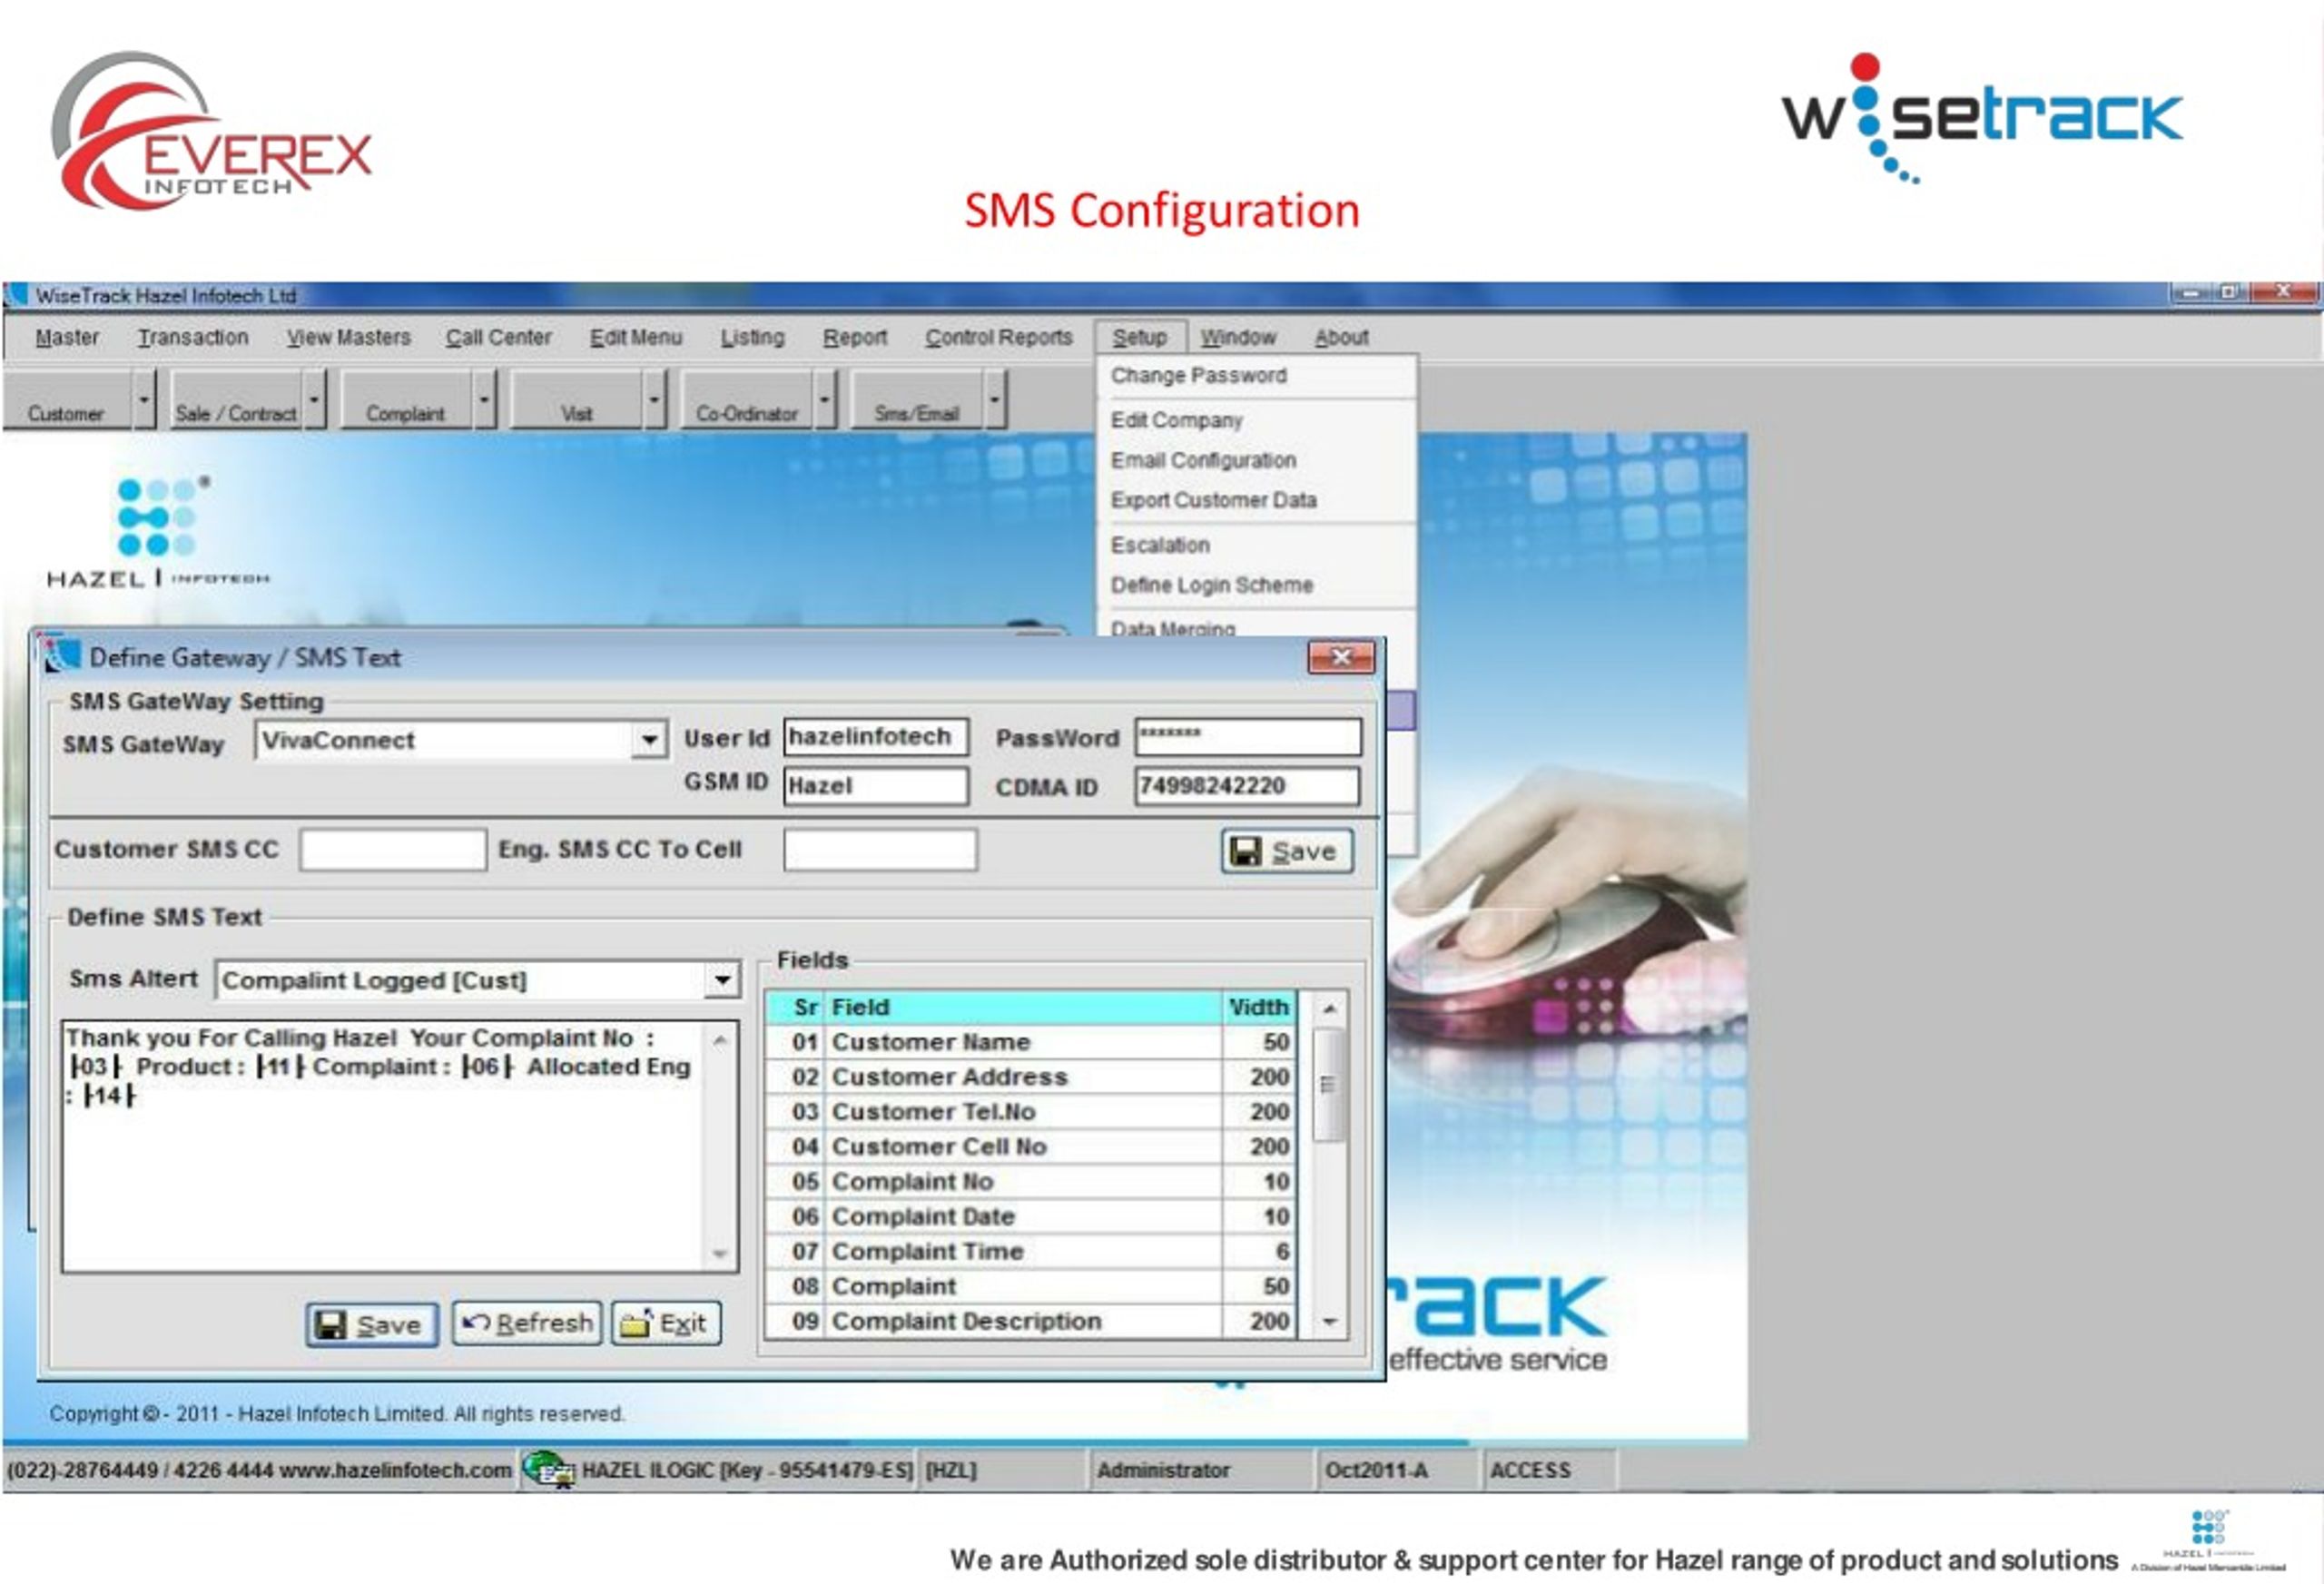
Task: Expand the Sms/Email dropdown arrow
Action: point(994,401)
